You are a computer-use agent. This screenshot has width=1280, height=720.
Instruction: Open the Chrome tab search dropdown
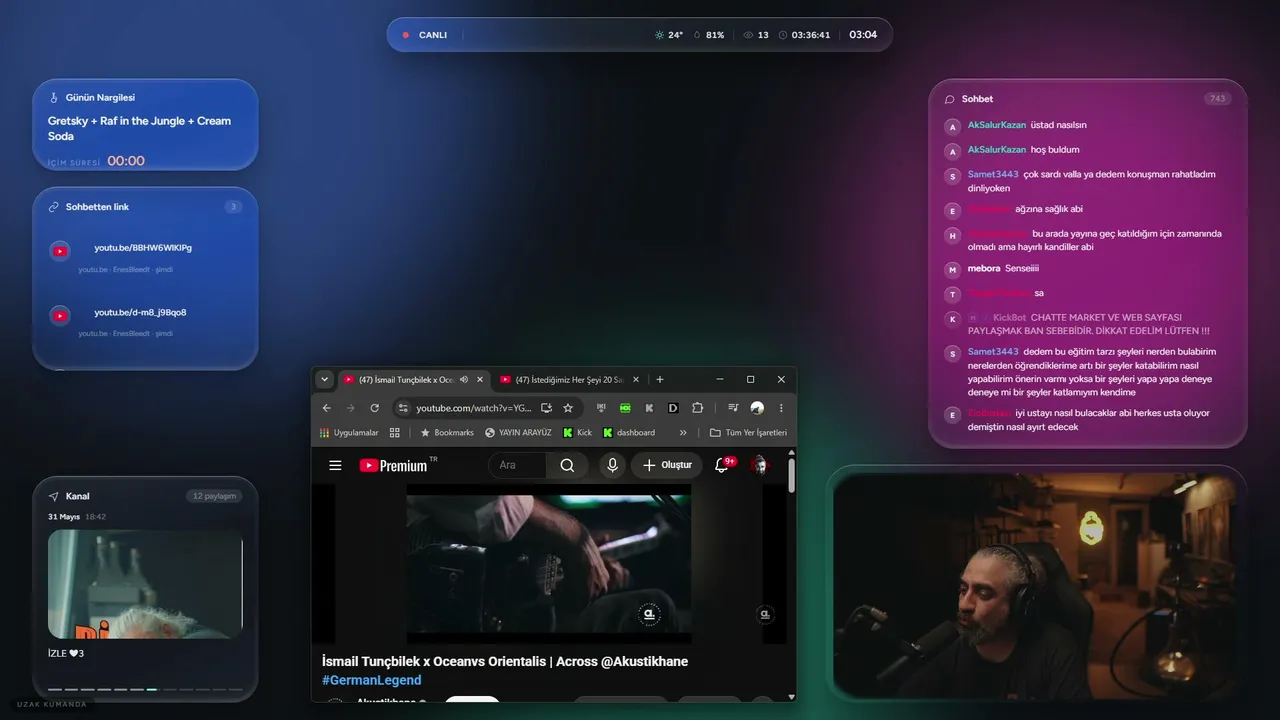click(x=324, y=380)
